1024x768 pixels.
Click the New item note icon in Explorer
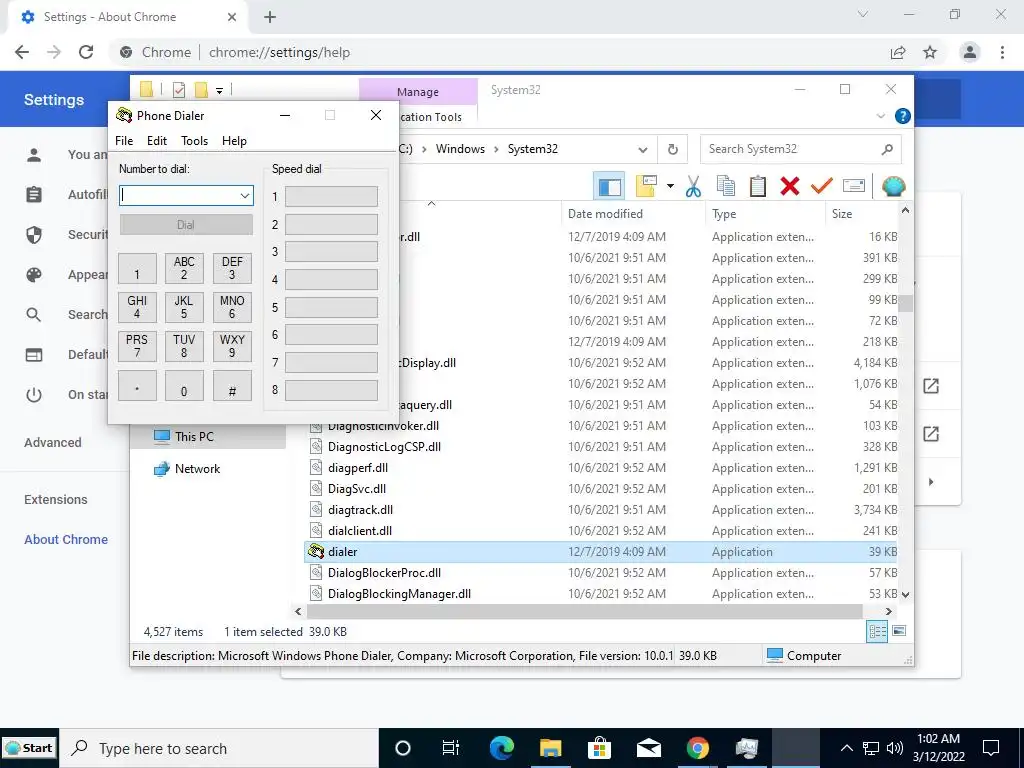[x=646, y=187]
